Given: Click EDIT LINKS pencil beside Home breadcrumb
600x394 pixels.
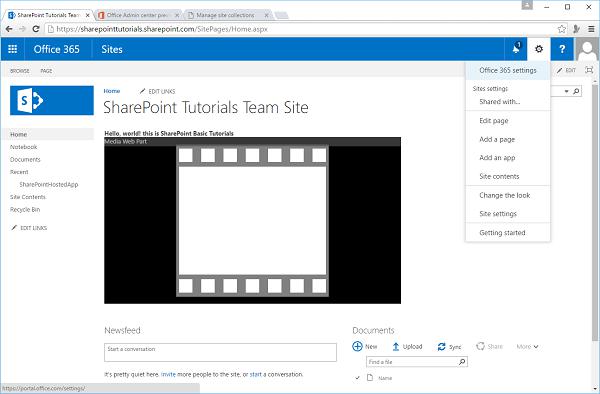Looking at the screenshot, I should [x=142, y=91].
